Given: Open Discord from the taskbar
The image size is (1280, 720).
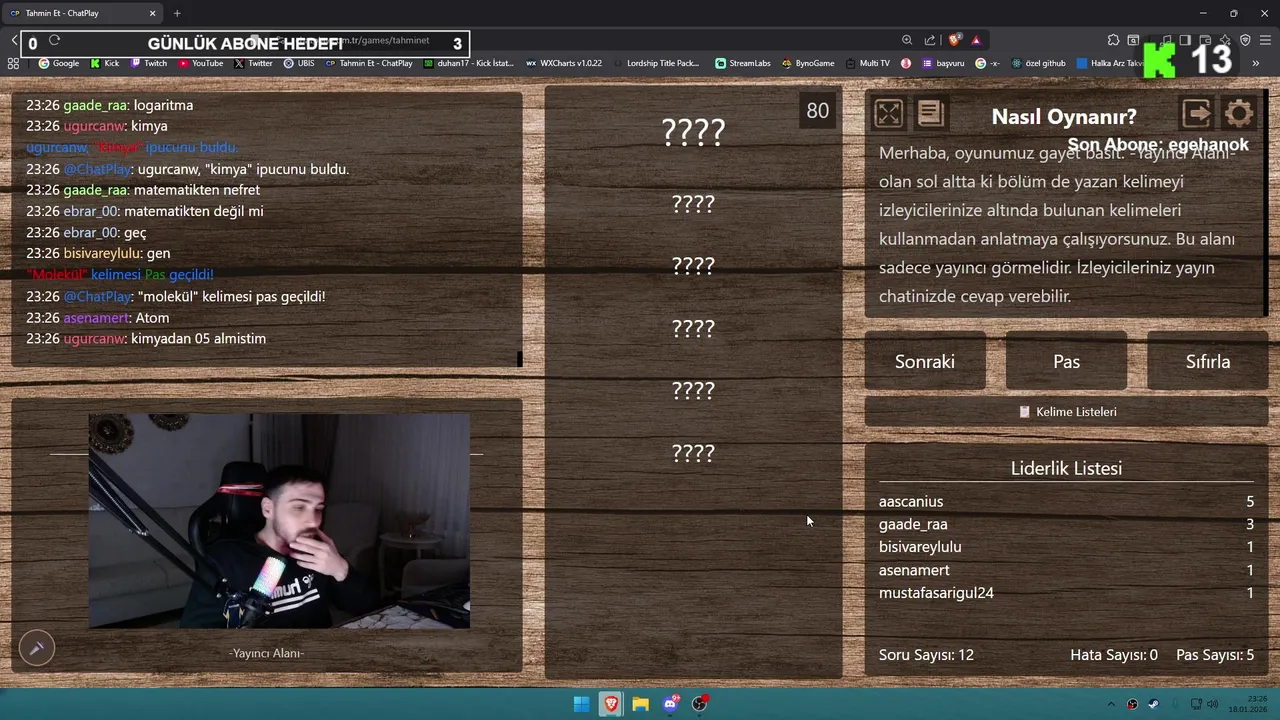Looking at the screenshot, I should coord(670,704).
